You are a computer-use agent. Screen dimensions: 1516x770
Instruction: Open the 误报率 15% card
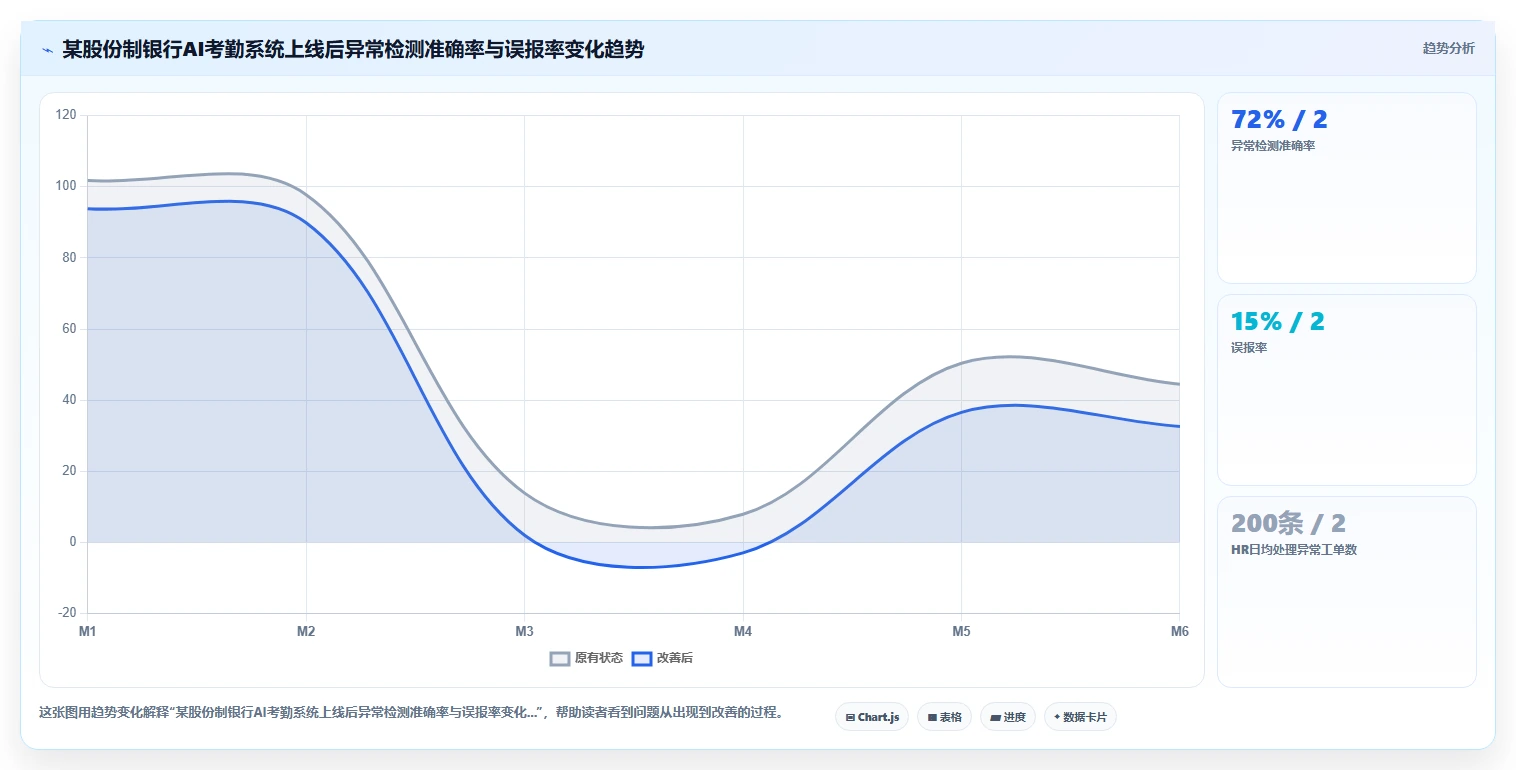[x=1346, y=390]
